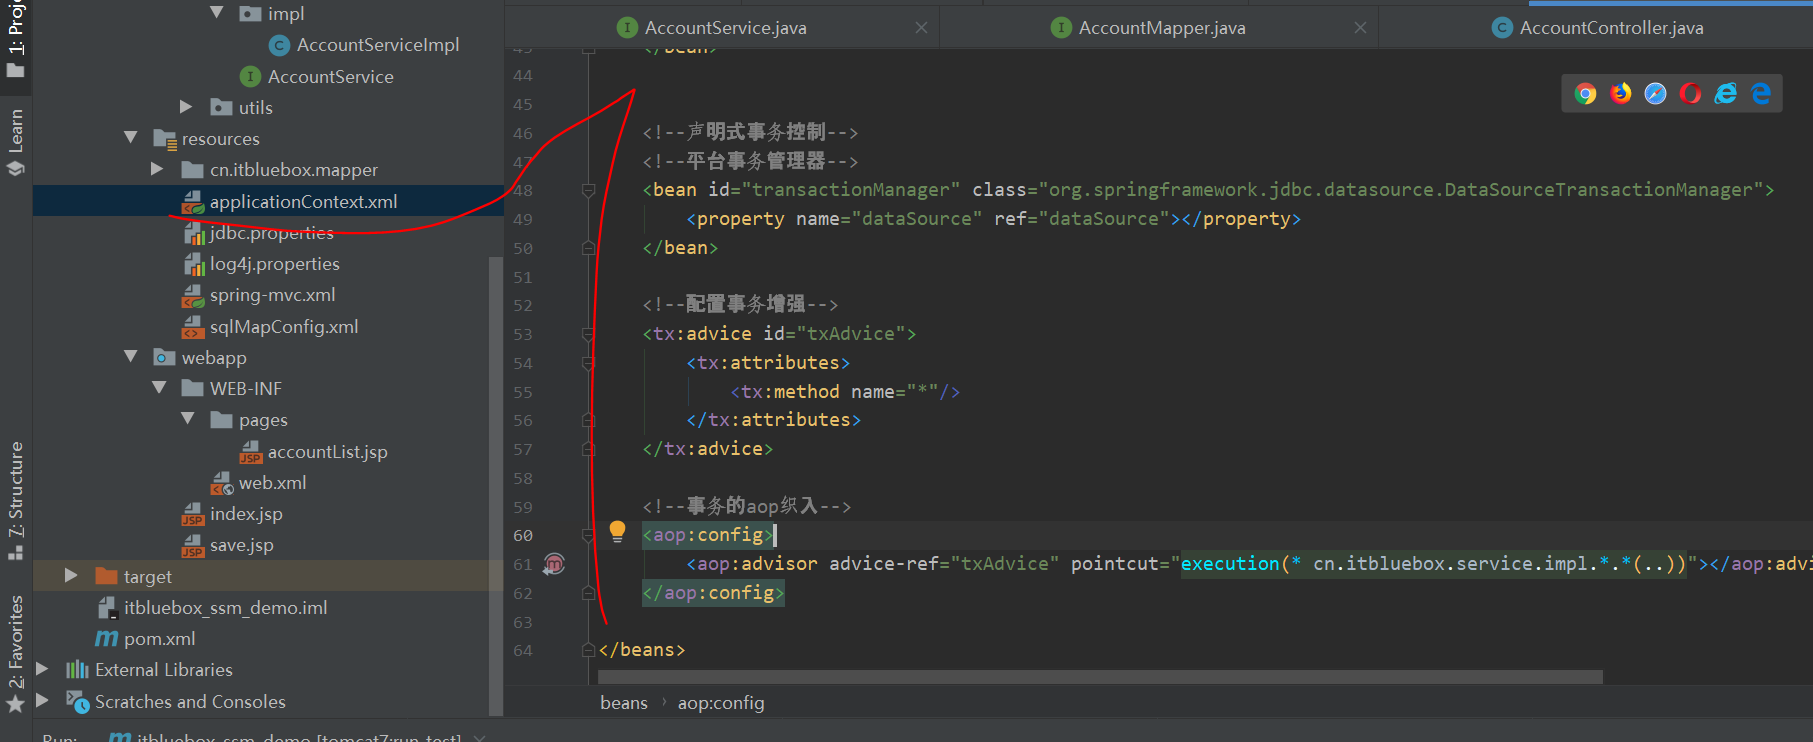Click the Scratches and Consoles icon
Image resolution: width=1813 pixels, height=742 pixels.
pyautogui.click(x=77, y=701)
